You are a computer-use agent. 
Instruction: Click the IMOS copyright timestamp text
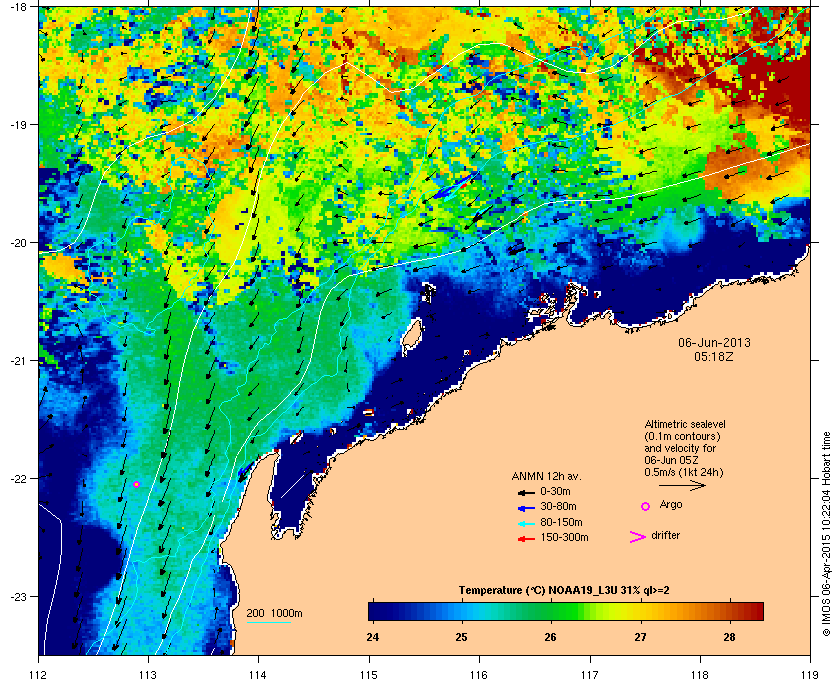tap(827, 533)
